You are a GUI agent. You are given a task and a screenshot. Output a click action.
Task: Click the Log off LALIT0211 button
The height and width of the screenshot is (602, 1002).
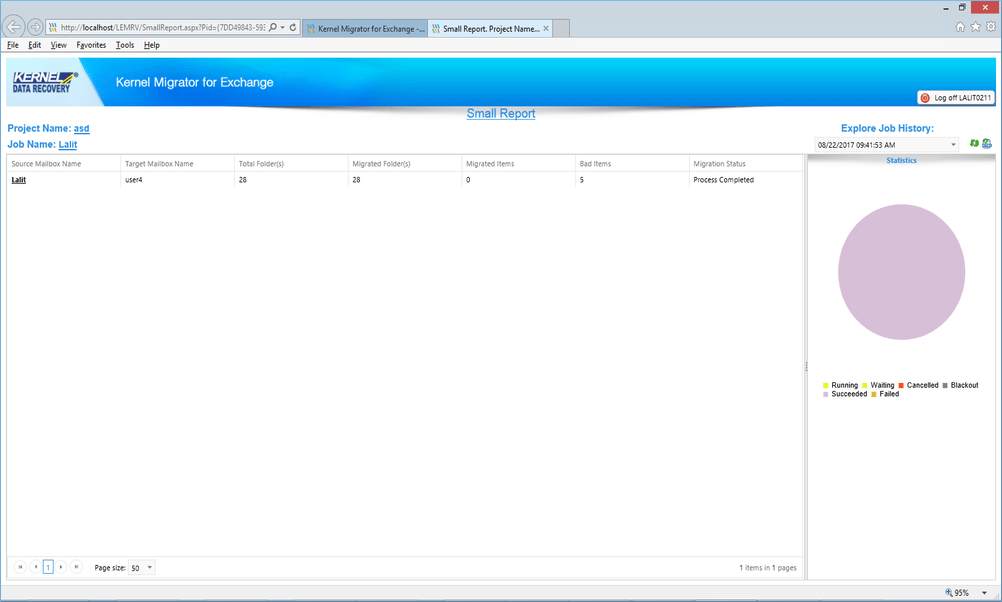(956, 98)
